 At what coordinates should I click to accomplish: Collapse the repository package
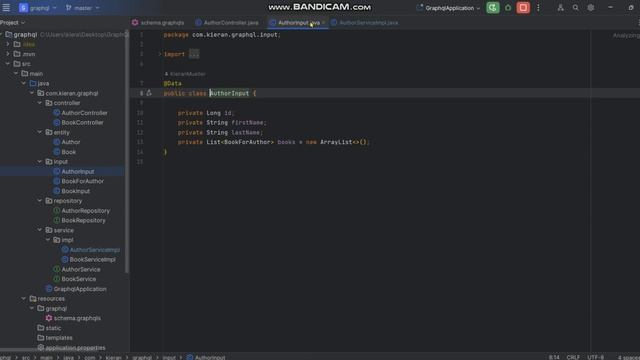(40, 201)
